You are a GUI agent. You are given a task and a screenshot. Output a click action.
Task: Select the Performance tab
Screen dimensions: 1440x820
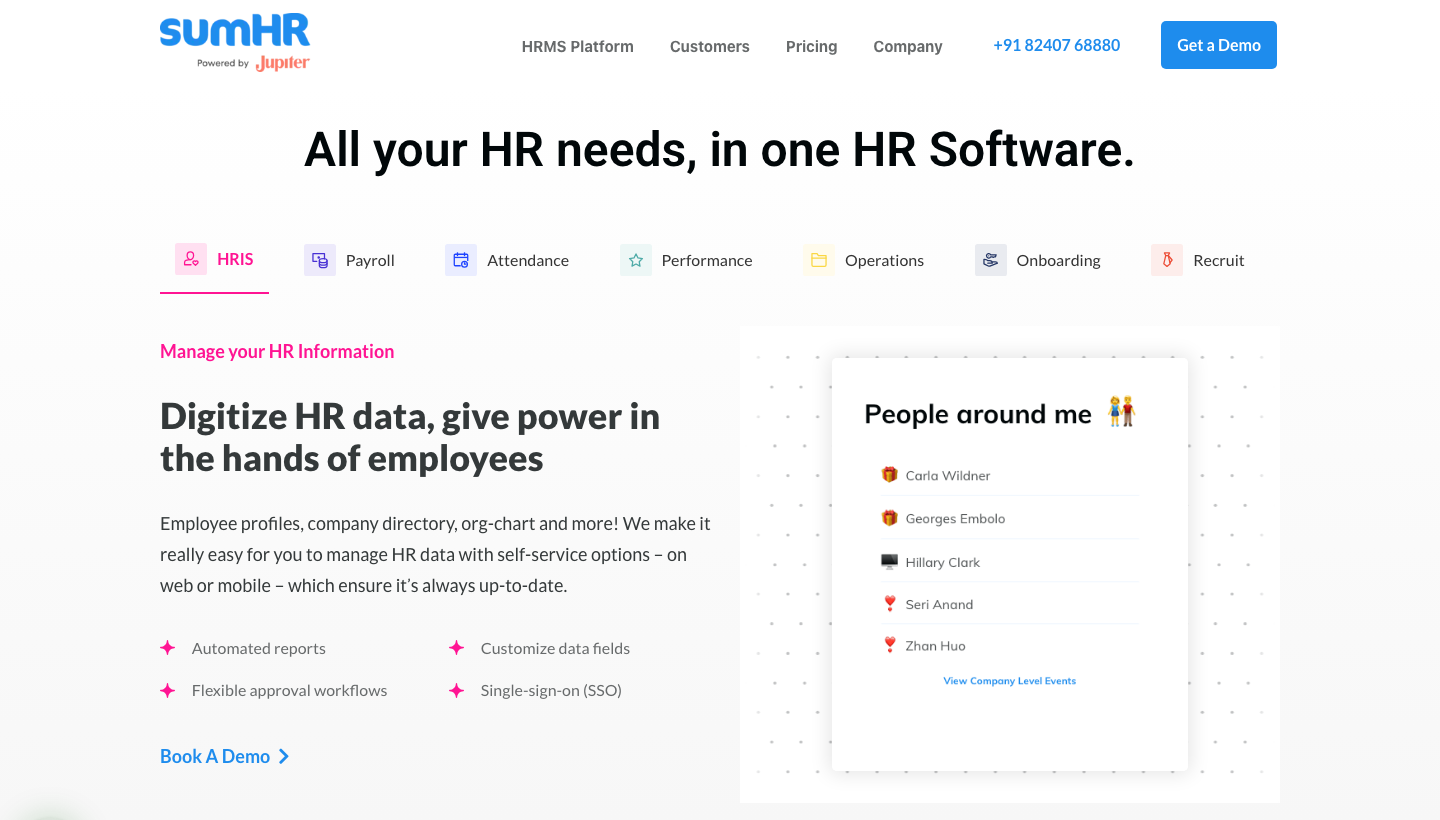pyautogui.click(x=686, y=260)
